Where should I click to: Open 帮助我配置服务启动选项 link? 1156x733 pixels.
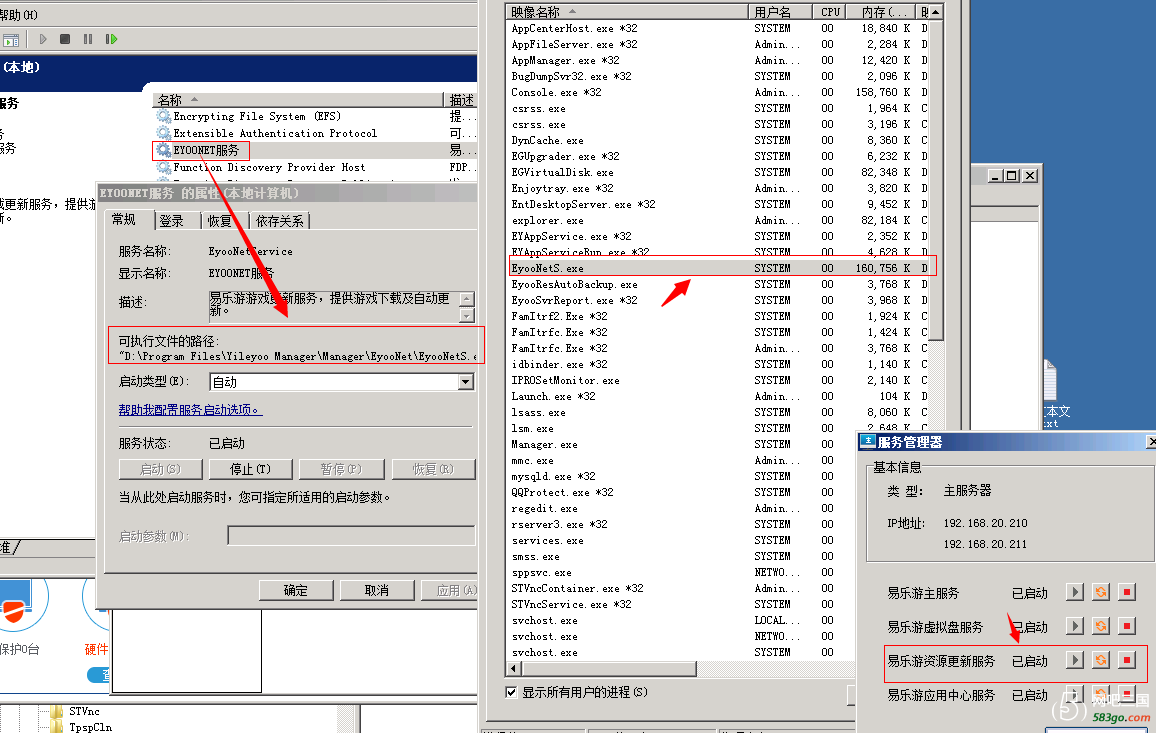click(x=190, y=410)
